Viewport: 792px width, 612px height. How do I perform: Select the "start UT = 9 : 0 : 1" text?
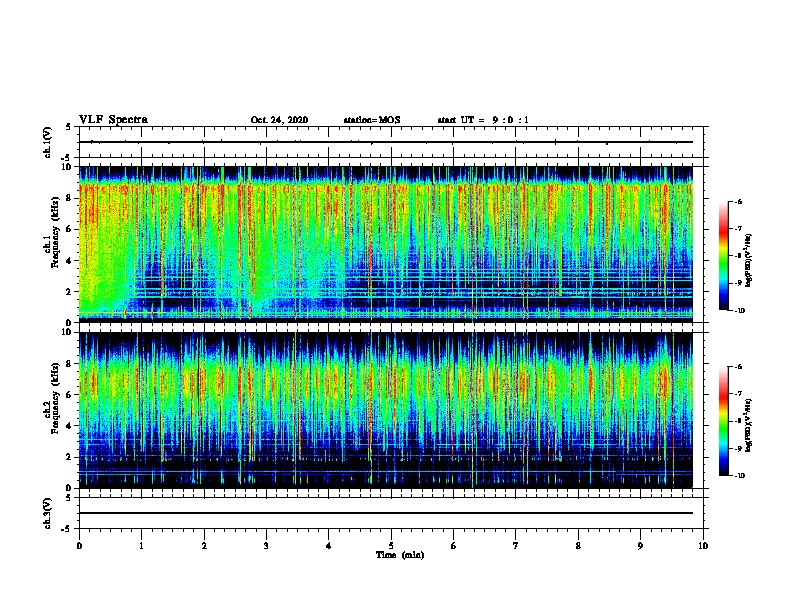pyautogui.click(x=483, y=120)
